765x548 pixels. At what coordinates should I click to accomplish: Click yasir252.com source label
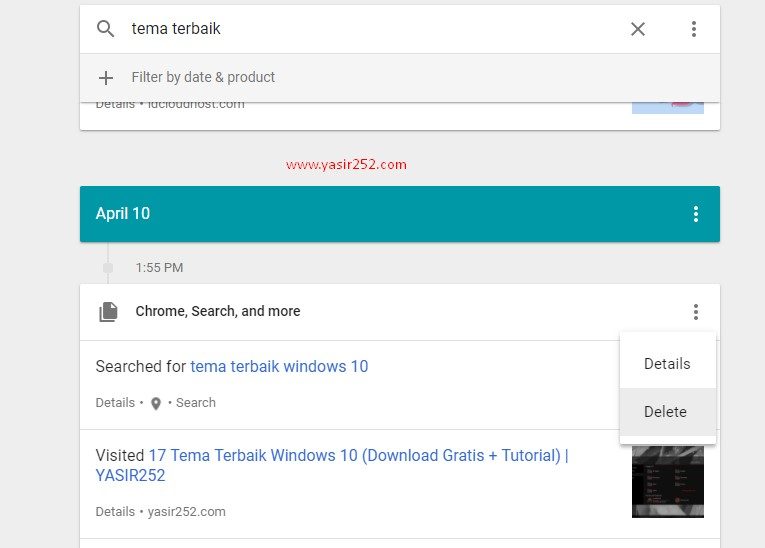pyautogui.click(x=186, y=511)
